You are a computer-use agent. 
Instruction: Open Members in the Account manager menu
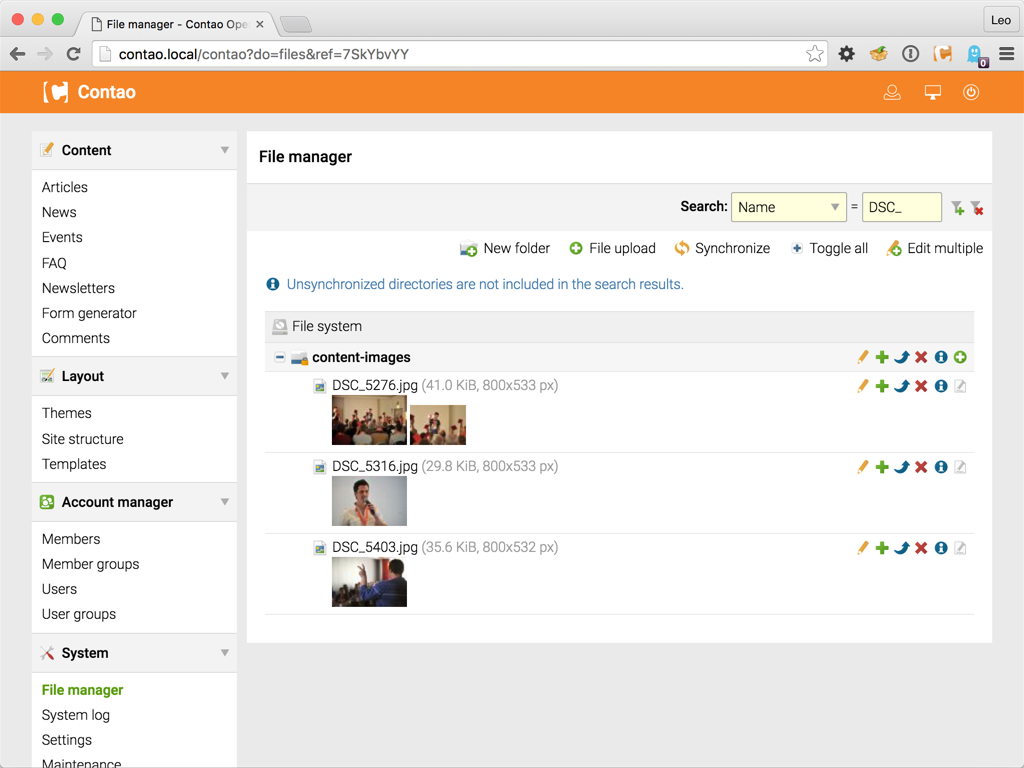click(x=71, y=539)
